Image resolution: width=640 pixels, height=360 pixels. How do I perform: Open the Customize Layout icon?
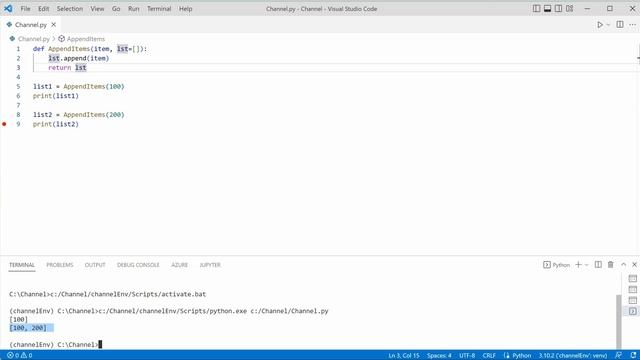pos(569,9)
